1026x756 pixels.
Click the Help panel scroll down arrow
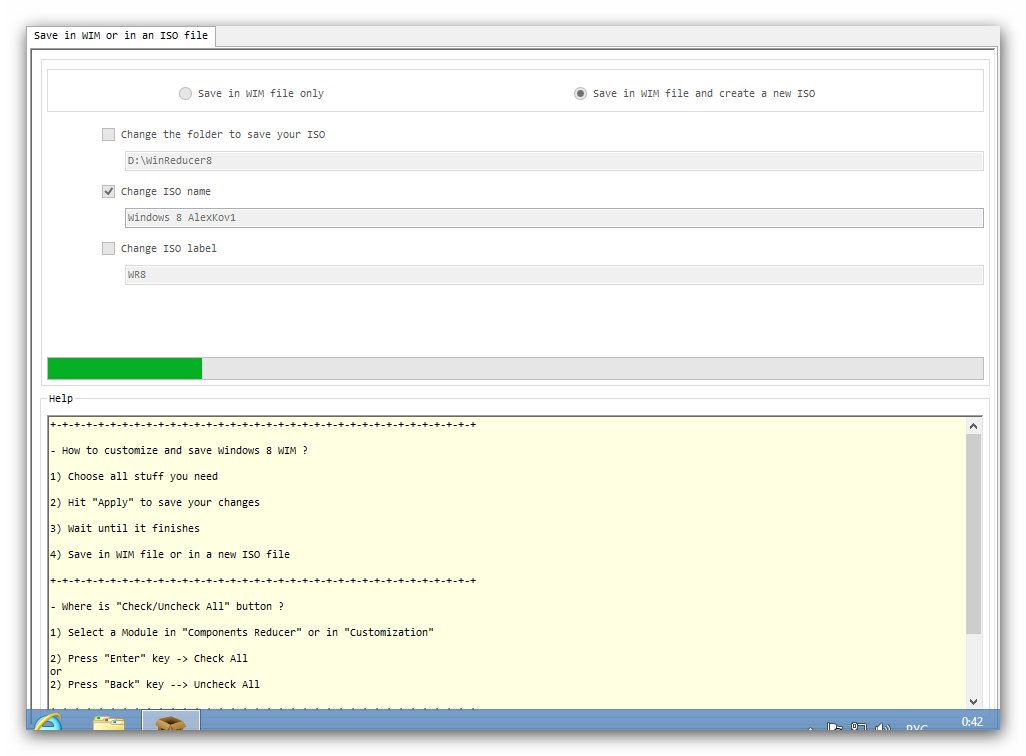[x=973, y=701]
